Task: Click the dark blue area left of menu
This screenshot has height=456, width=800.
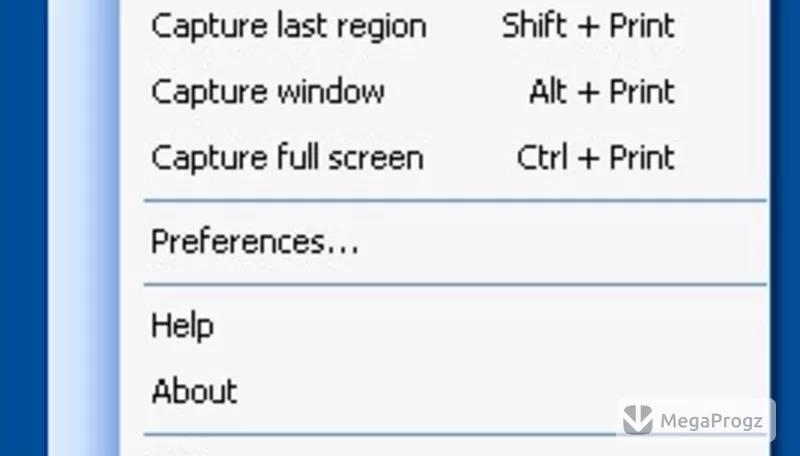Action: click(24, 228)
